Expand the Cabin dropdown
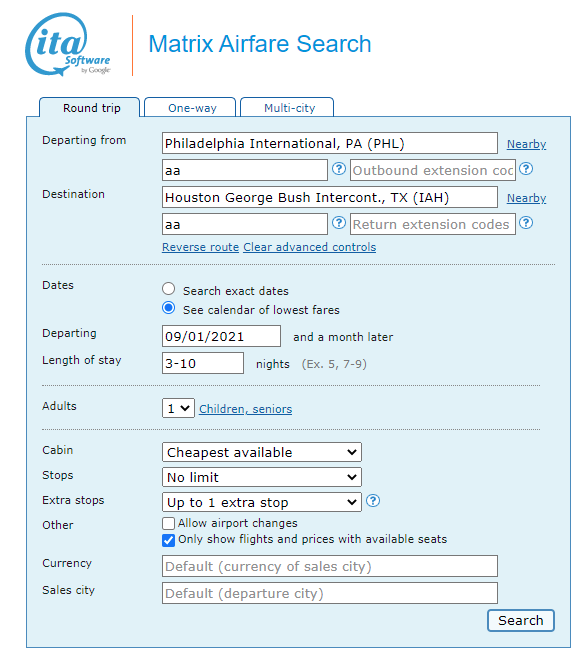This screenshot has height=663, width=579. tap(261, 452)
